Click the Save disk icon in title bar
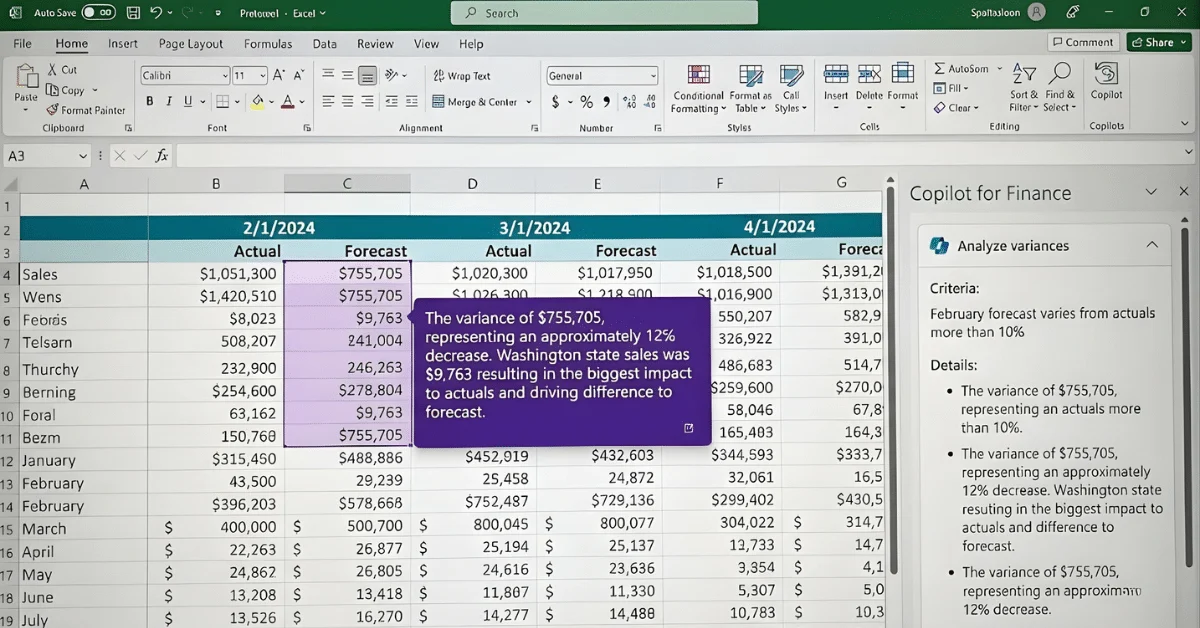 click(x=134, y=13)
